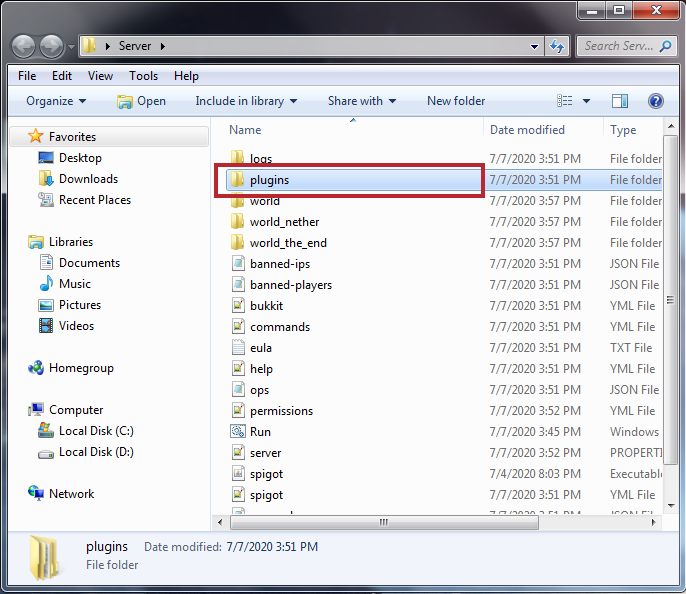Select the spigot executable jar icon
Screen dimensions: 686x594
(x=238, y=473)
